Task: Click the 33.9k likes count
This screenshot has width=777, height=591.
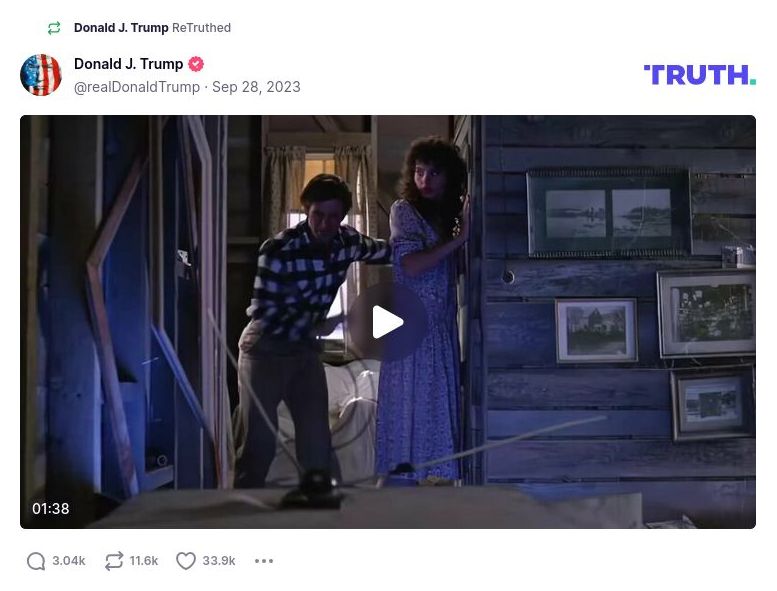Action: click(x=219, y=561)
